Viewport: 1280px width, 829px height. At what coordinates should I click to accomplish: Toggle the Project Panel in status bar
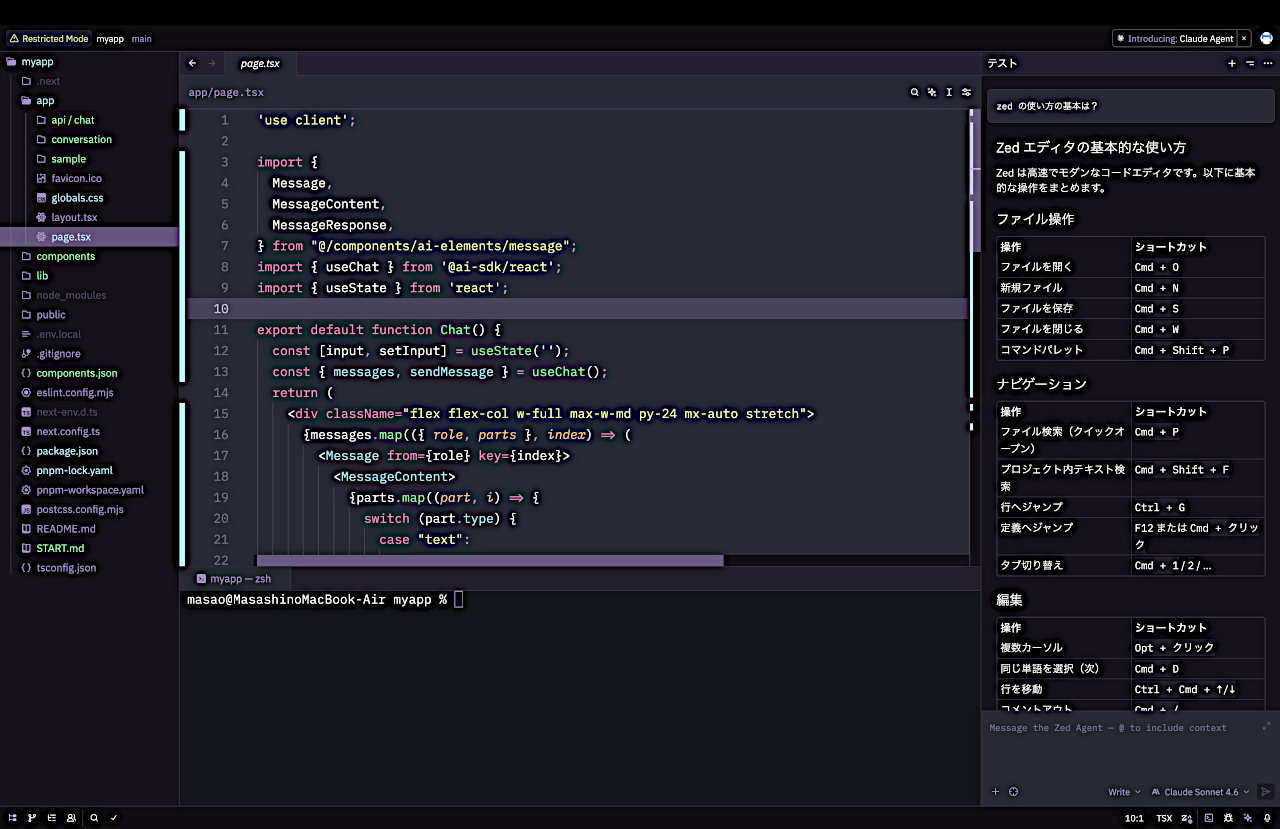[x=13, y=818]
